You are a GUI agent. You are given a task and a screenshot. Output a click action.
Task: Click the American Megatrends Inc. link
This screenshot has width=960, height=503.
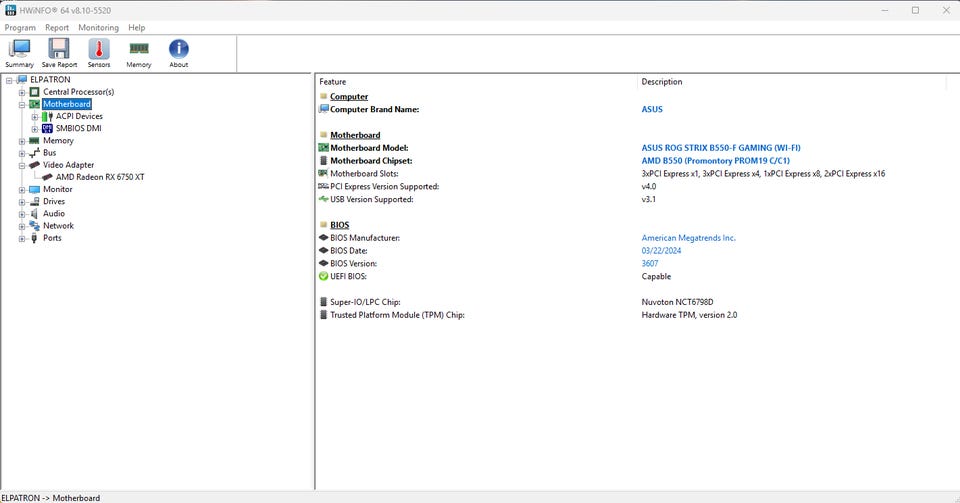(688, 238)
